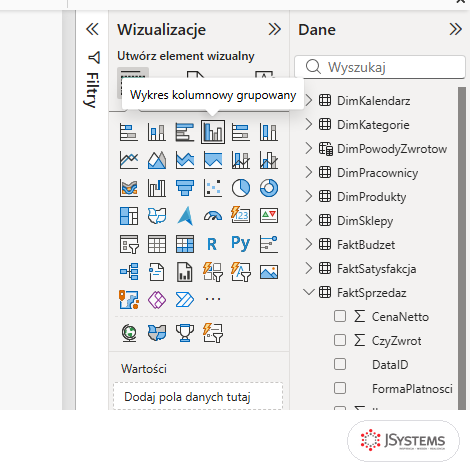Select the Power Apps visual
This screenshot has height=472, width=470.
[x=157, y=299]
